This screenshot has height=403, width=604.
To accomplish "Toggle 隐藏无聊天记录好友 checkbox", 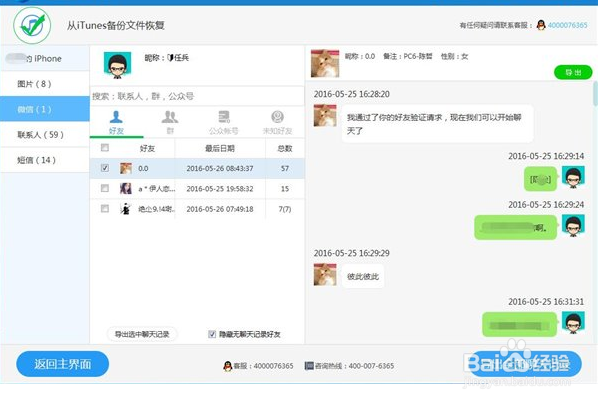I will coord(212,334).
